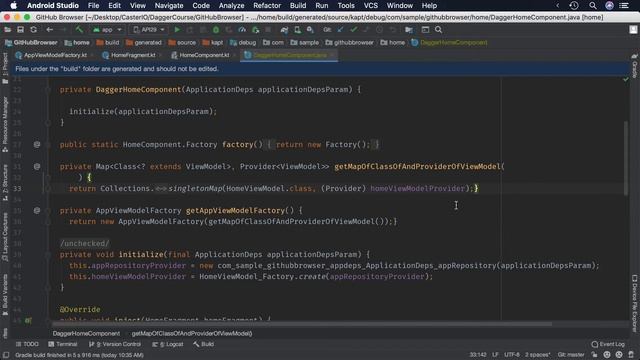Click the Stop square icon in toolbar
Viewport: 640px width, 360px height.
(268, 30)
